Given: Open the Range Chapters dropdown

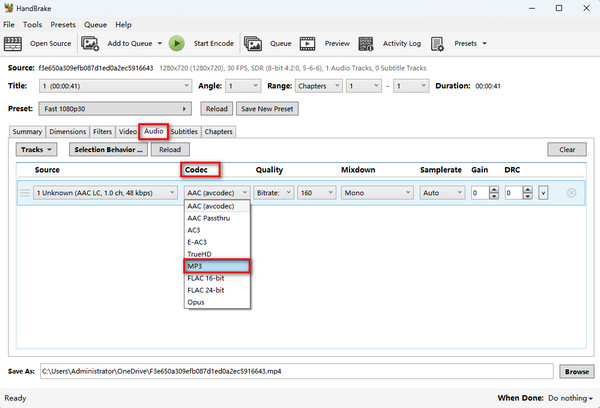Looking at the screenshot, I should point(318,86).
